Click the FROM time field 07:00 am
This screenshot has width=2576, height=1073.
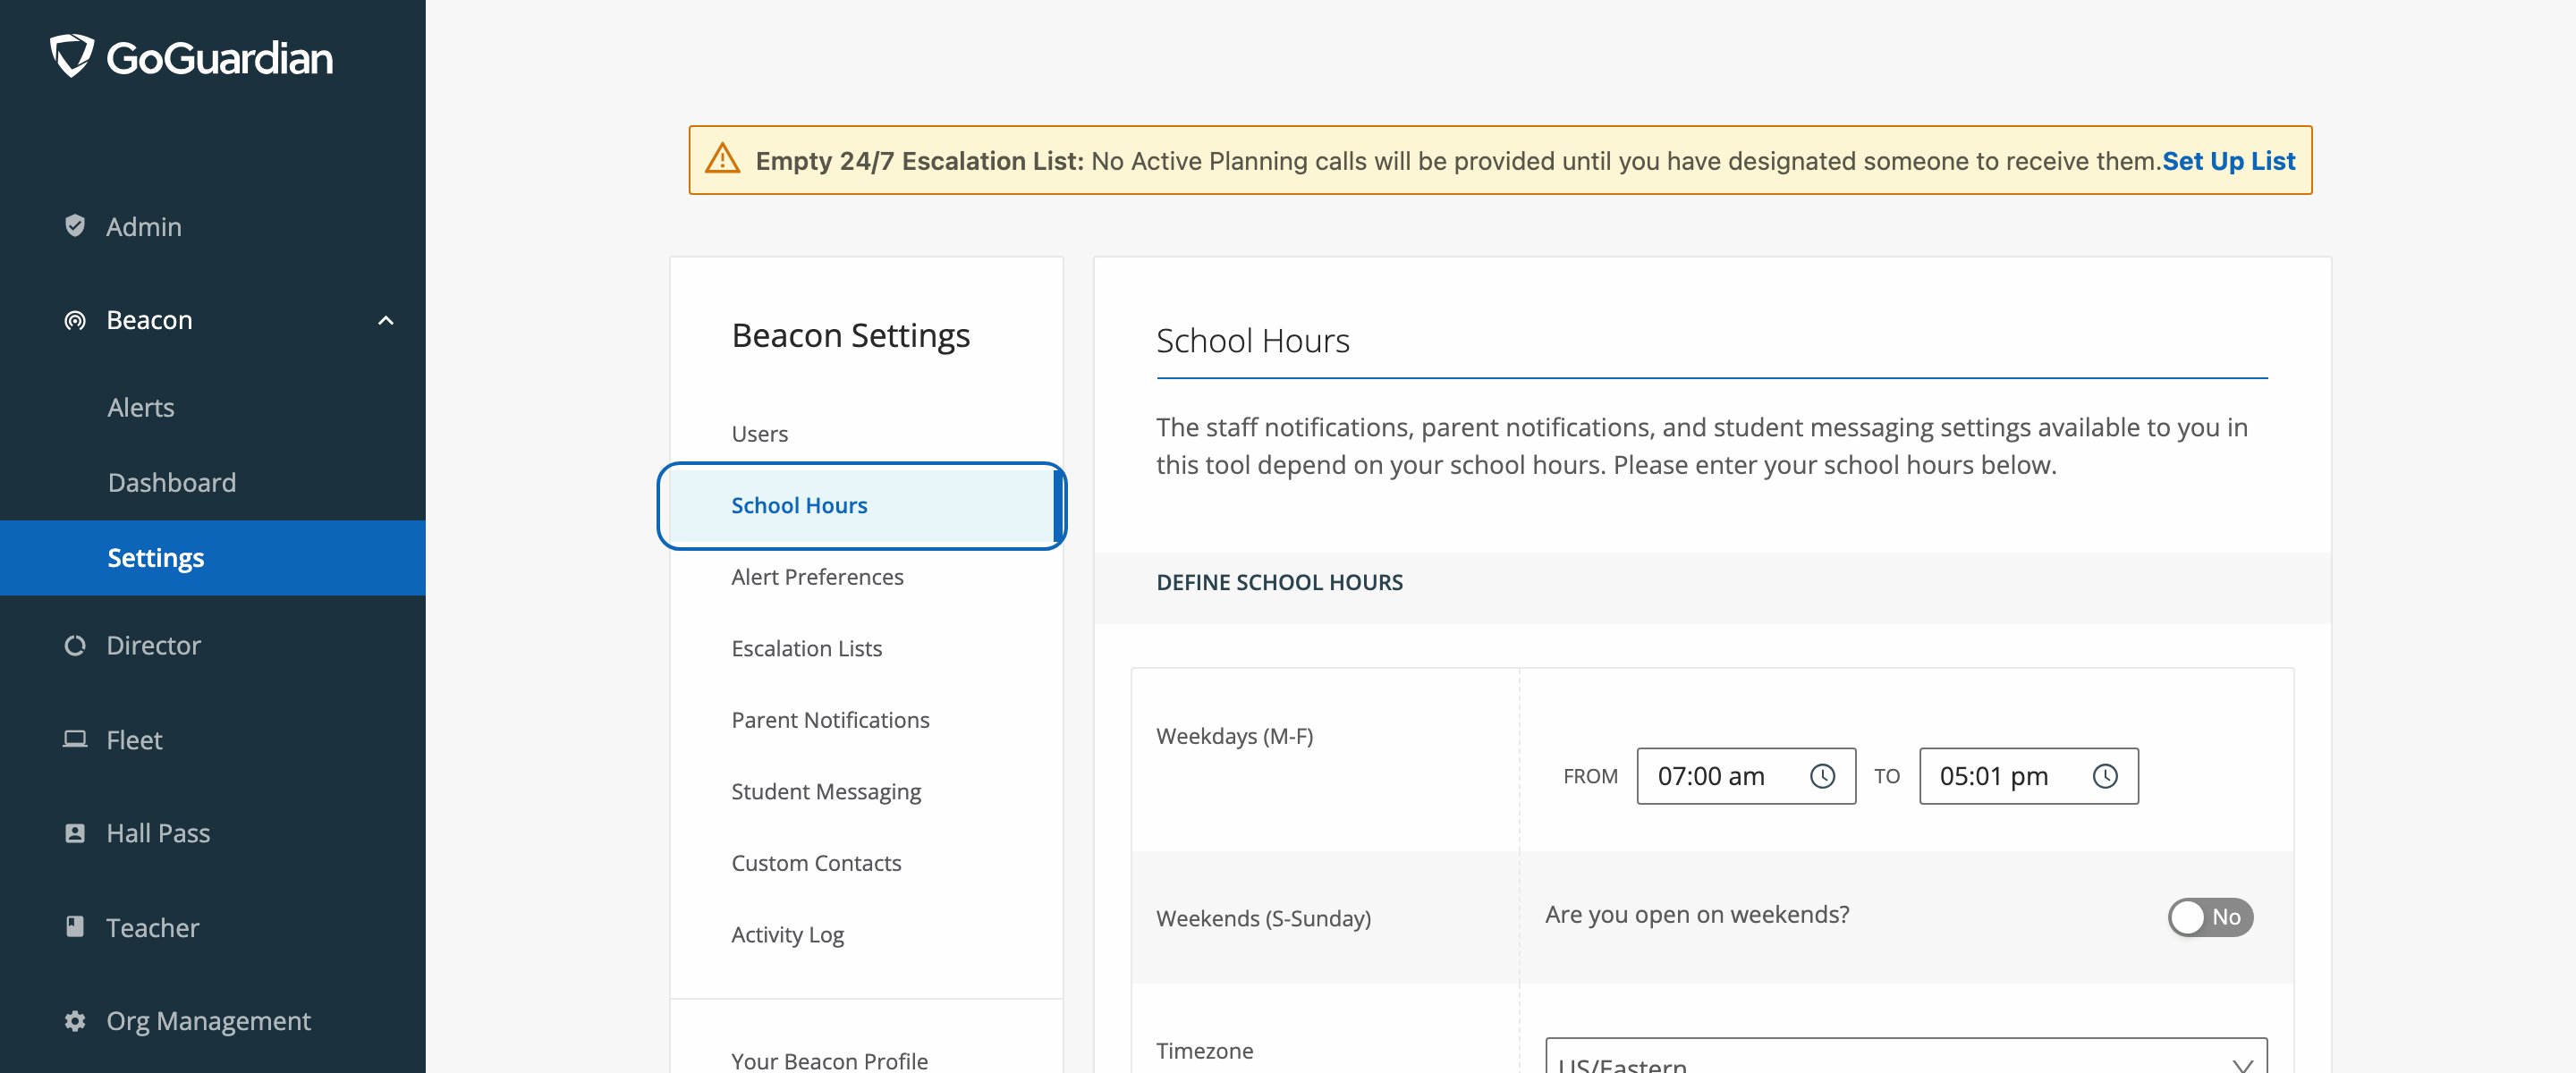tap(1746, 776)
